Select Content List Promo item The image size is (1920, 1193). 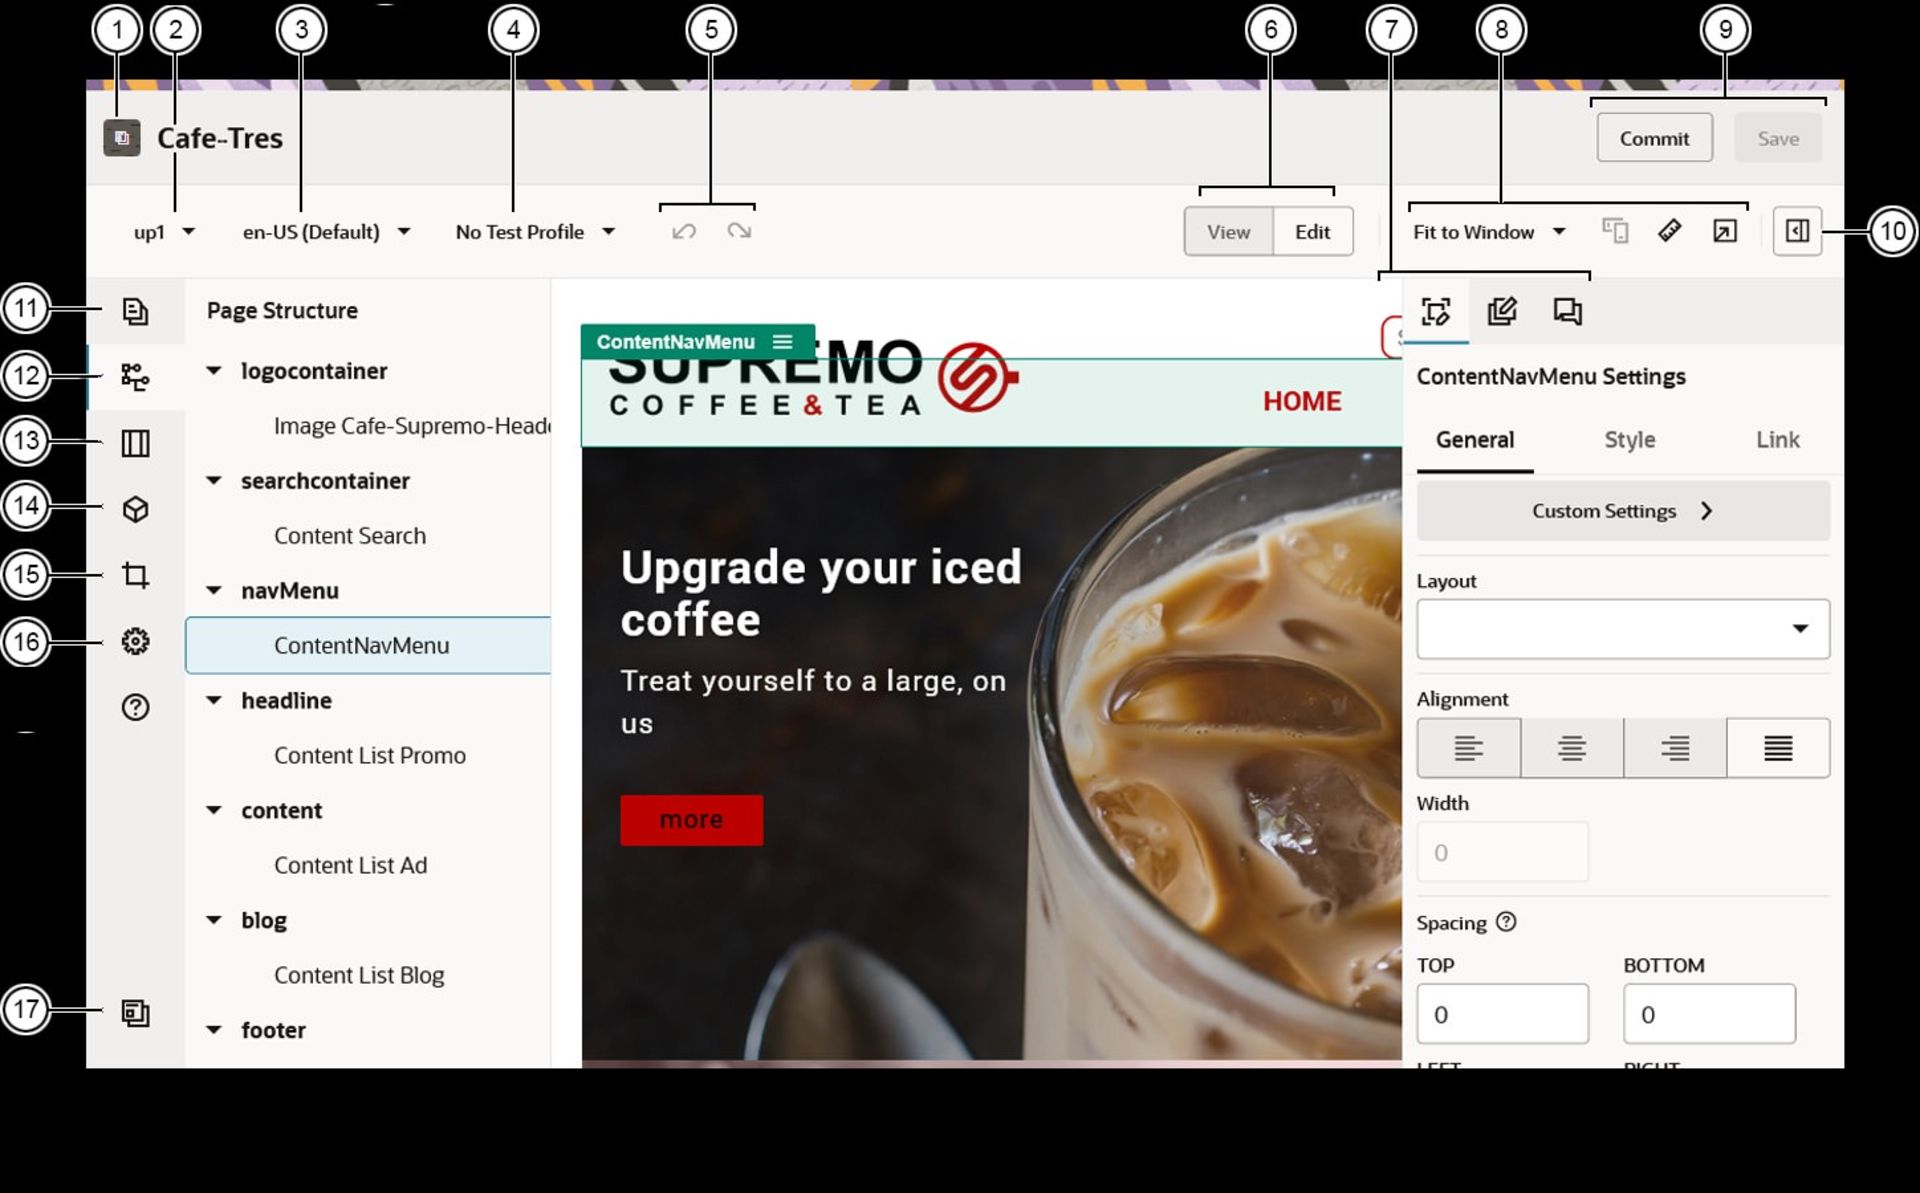click(x=370, y=756)
